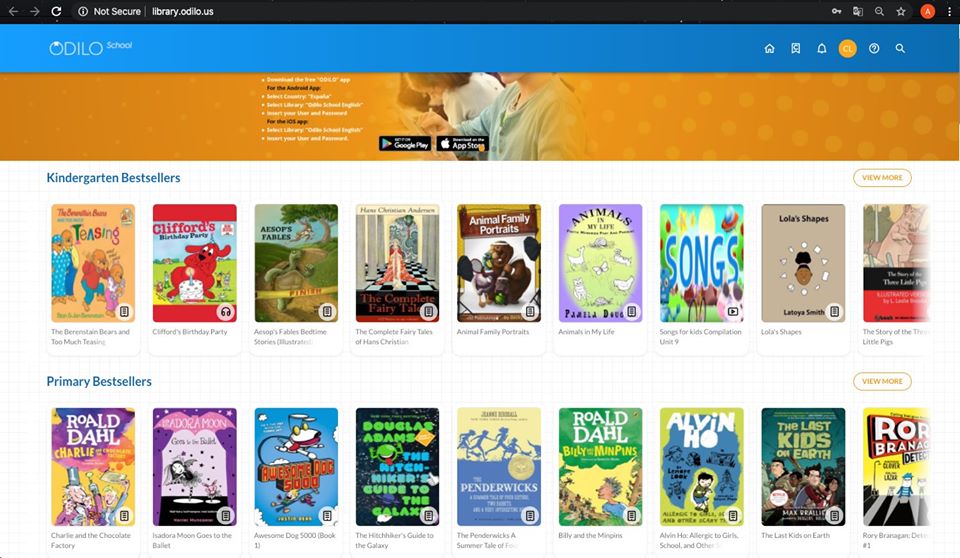Click the Google Play download badge
This screenshot has width=960, height=558.
coord(405,144)
